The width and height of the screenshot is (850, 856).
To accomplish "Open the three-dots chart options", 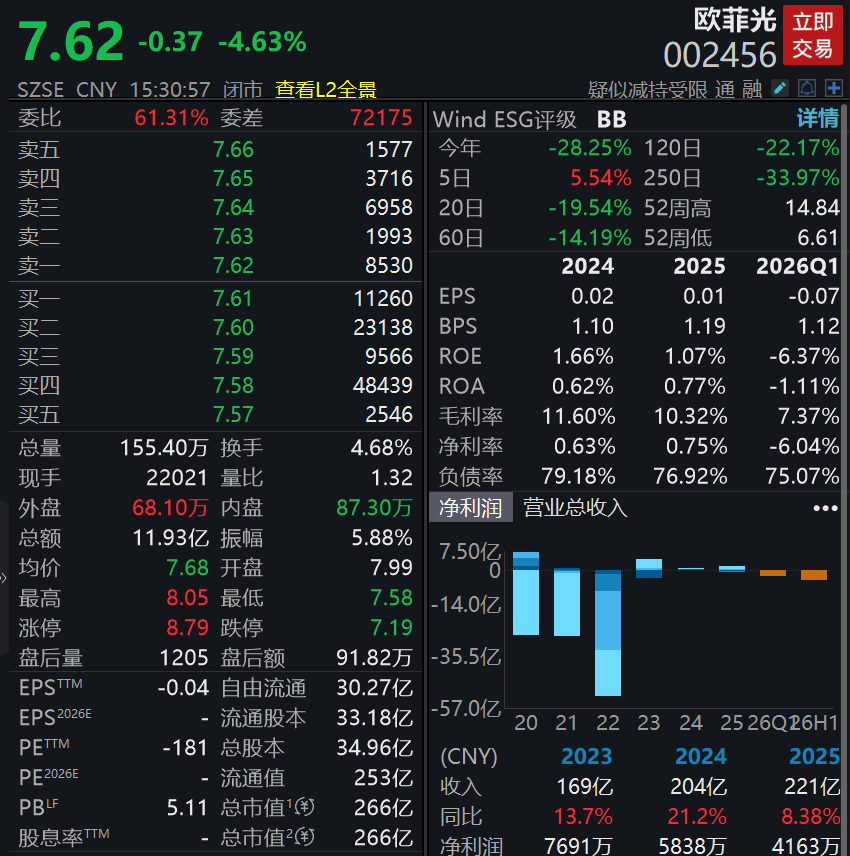I will (825, 508).
